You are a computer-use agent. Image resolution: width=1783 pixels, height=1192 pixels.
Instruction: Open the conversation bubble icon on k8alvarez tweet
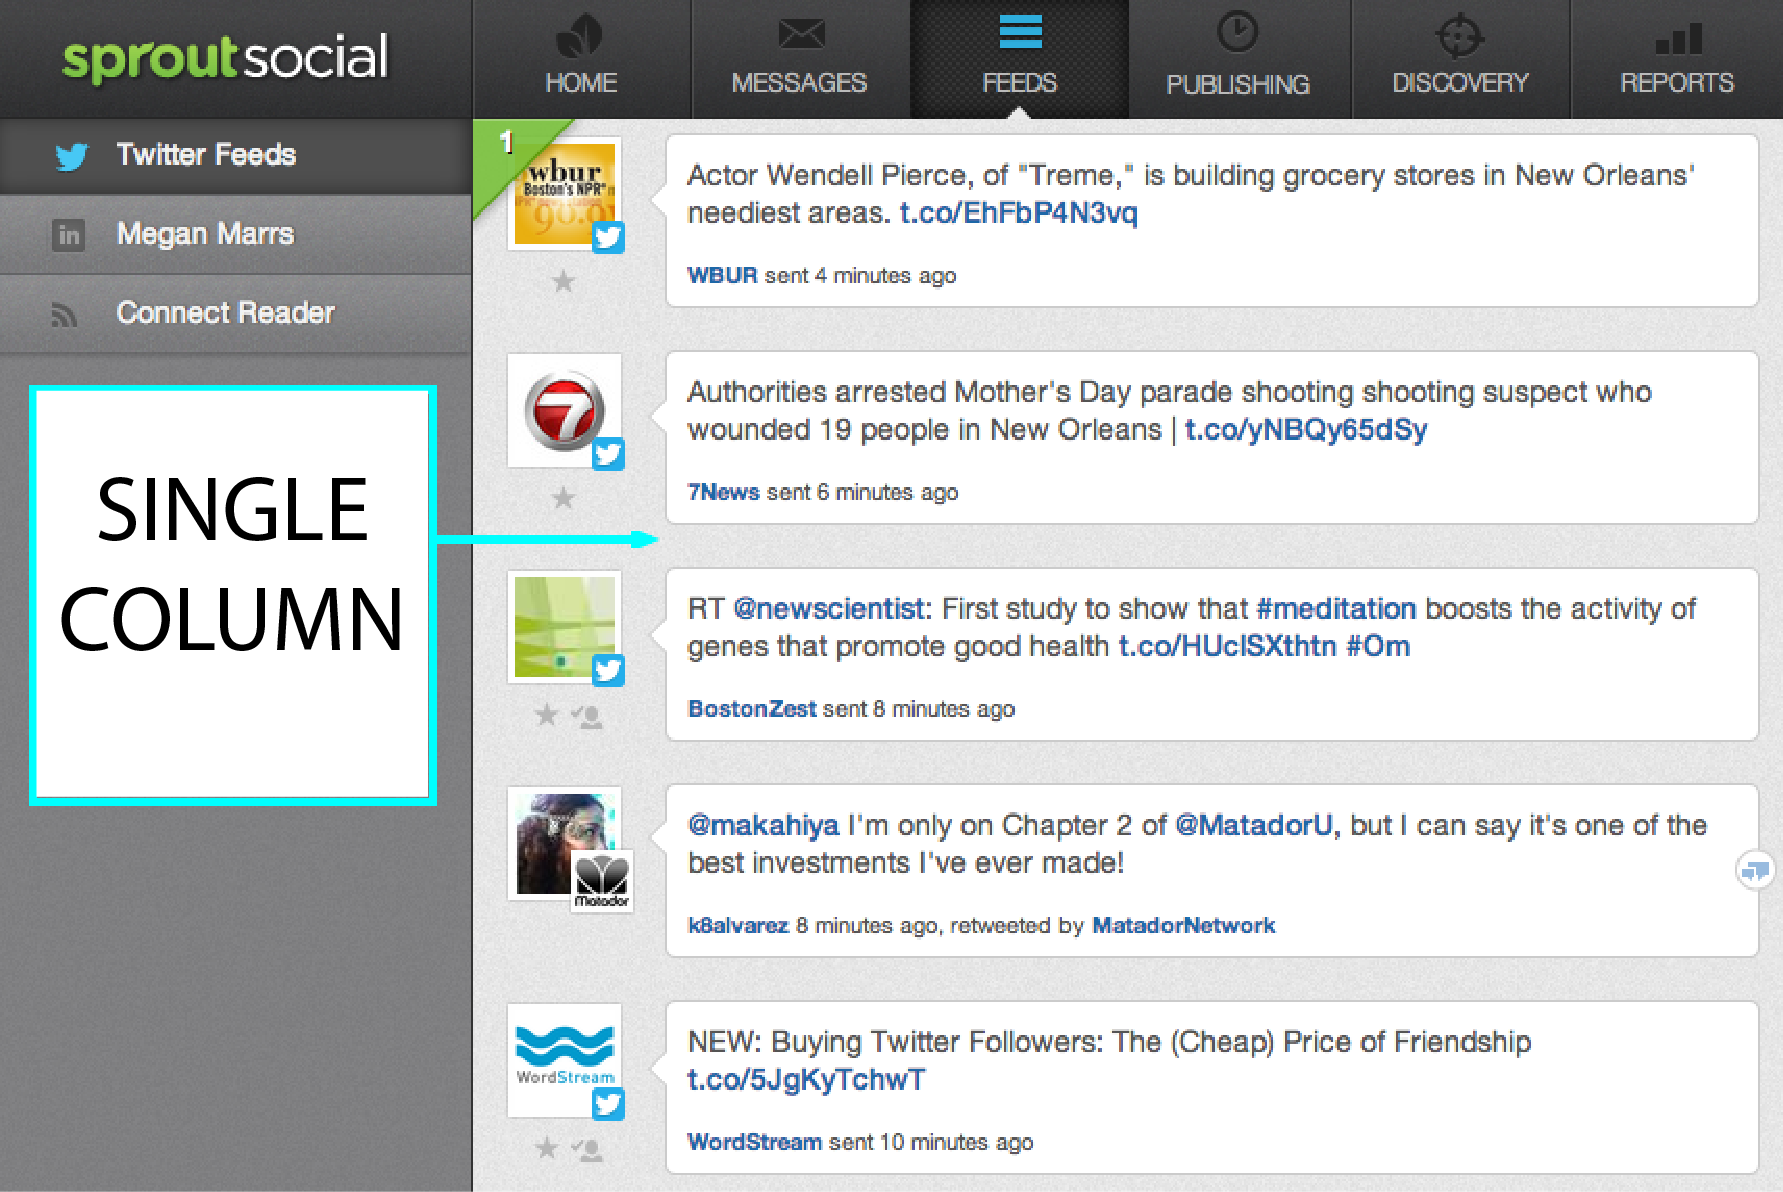(1754, 871)
